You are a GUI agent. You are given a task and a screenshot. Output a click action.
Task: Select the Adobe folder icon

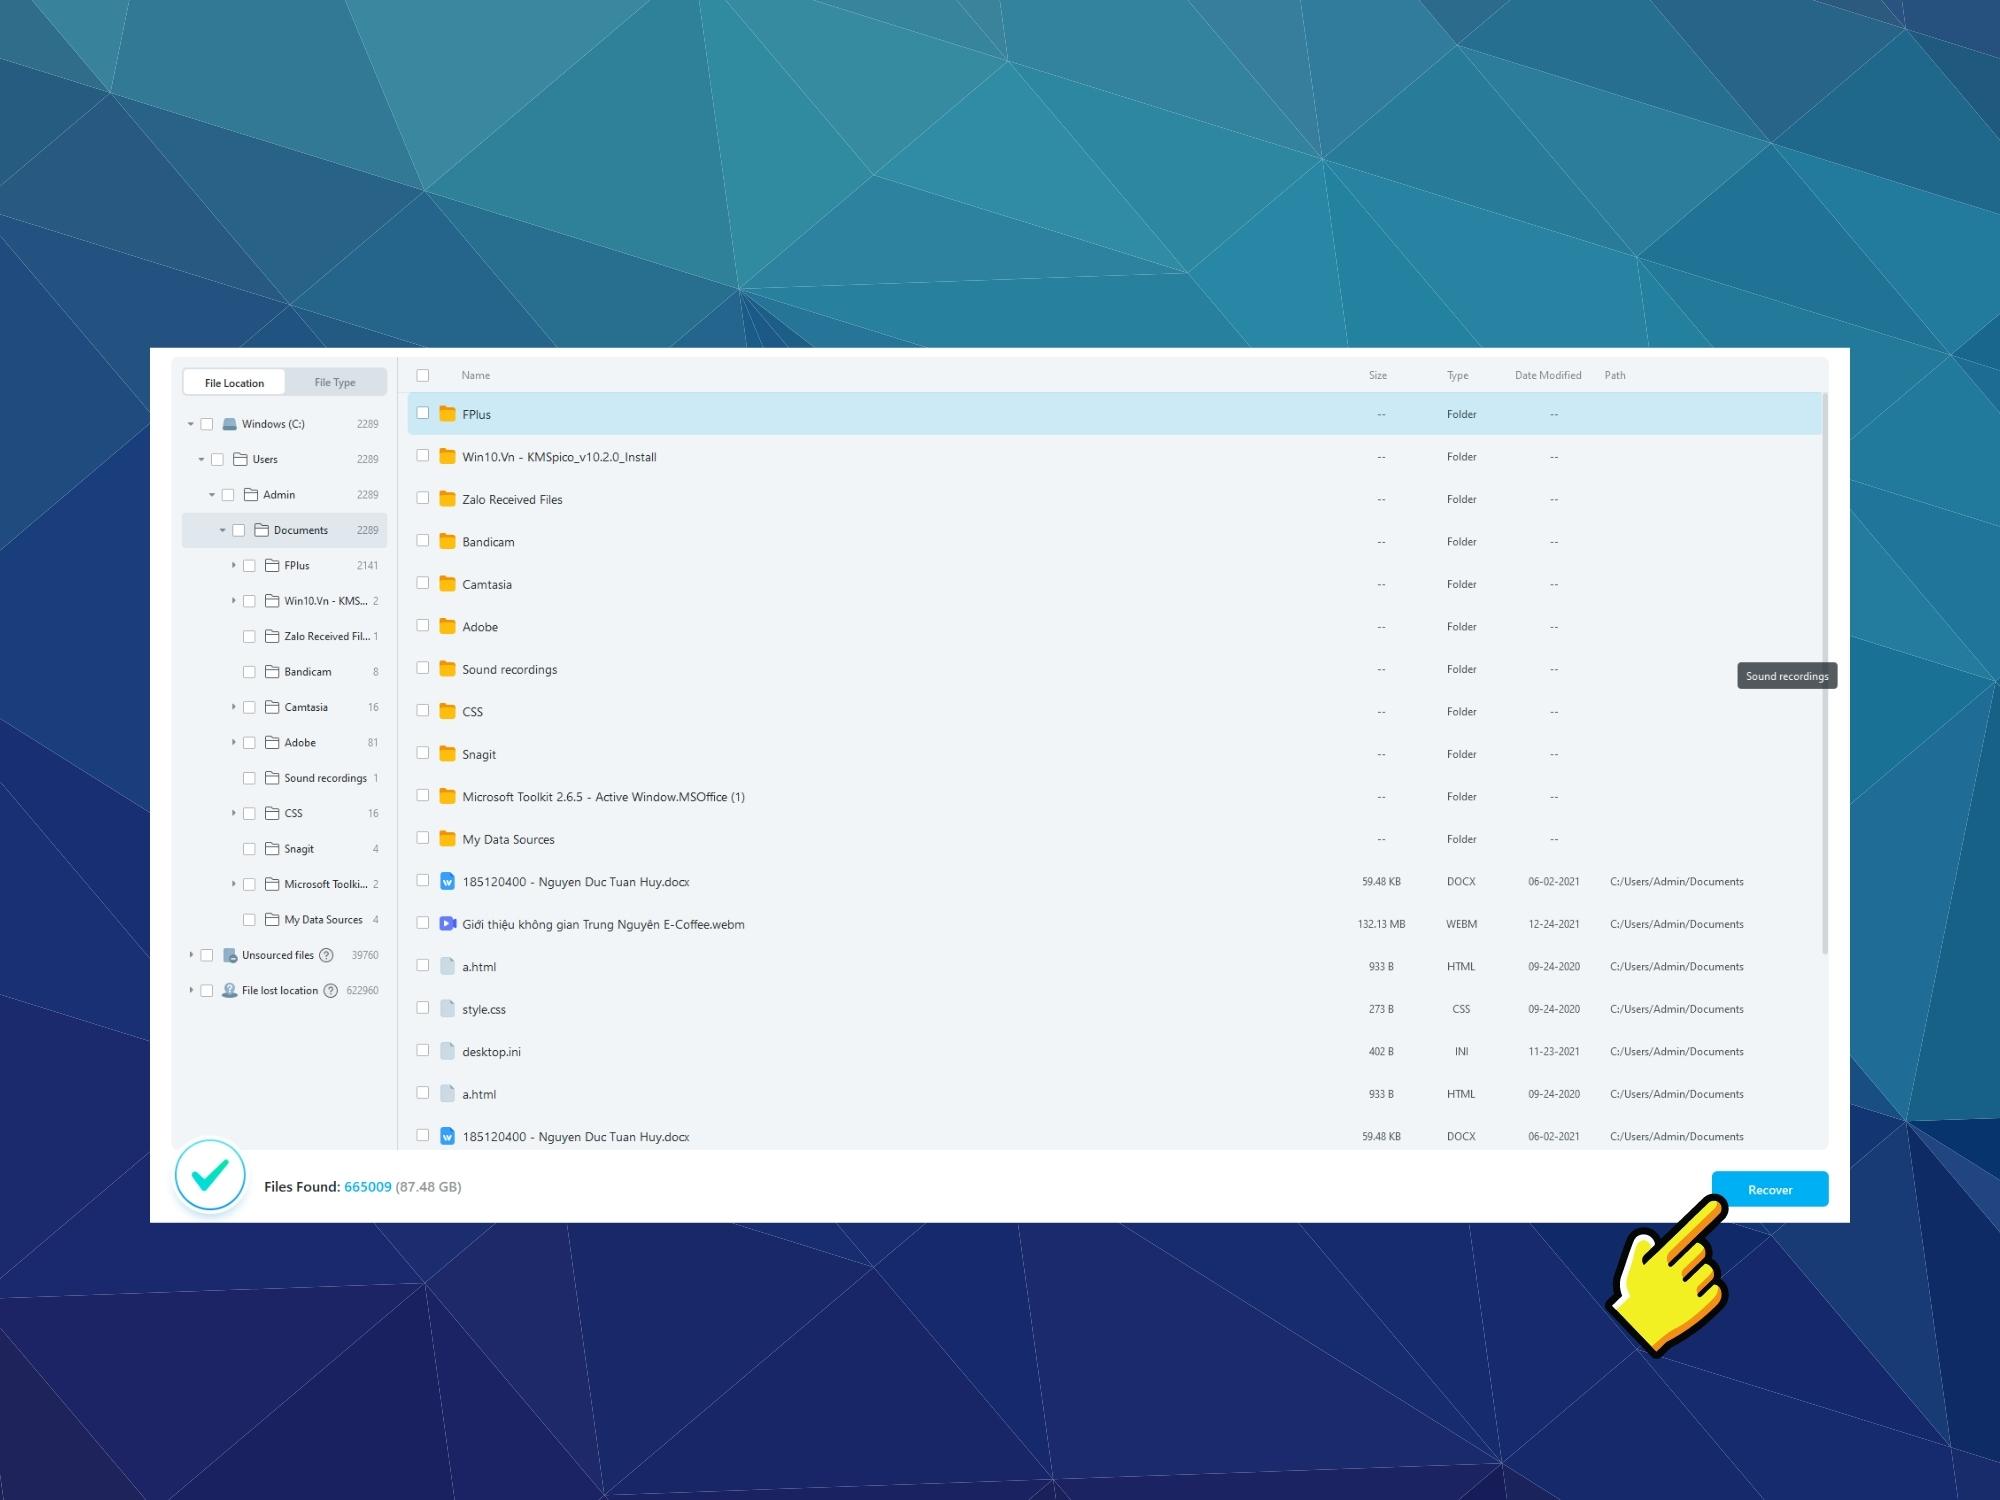[447, 627]
